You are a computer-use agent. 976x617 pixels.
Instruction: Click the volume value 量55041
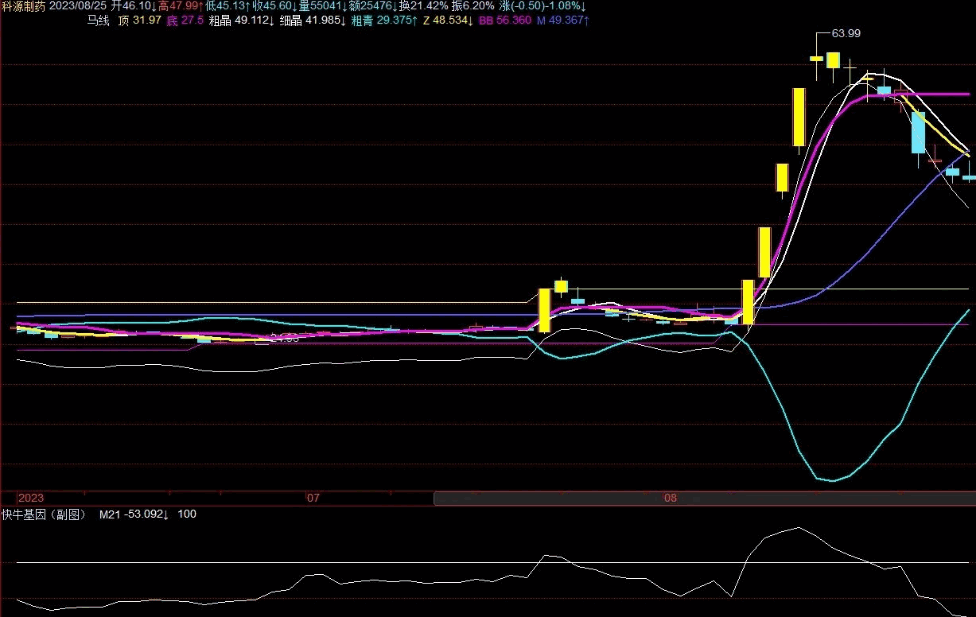coord(322,6)
